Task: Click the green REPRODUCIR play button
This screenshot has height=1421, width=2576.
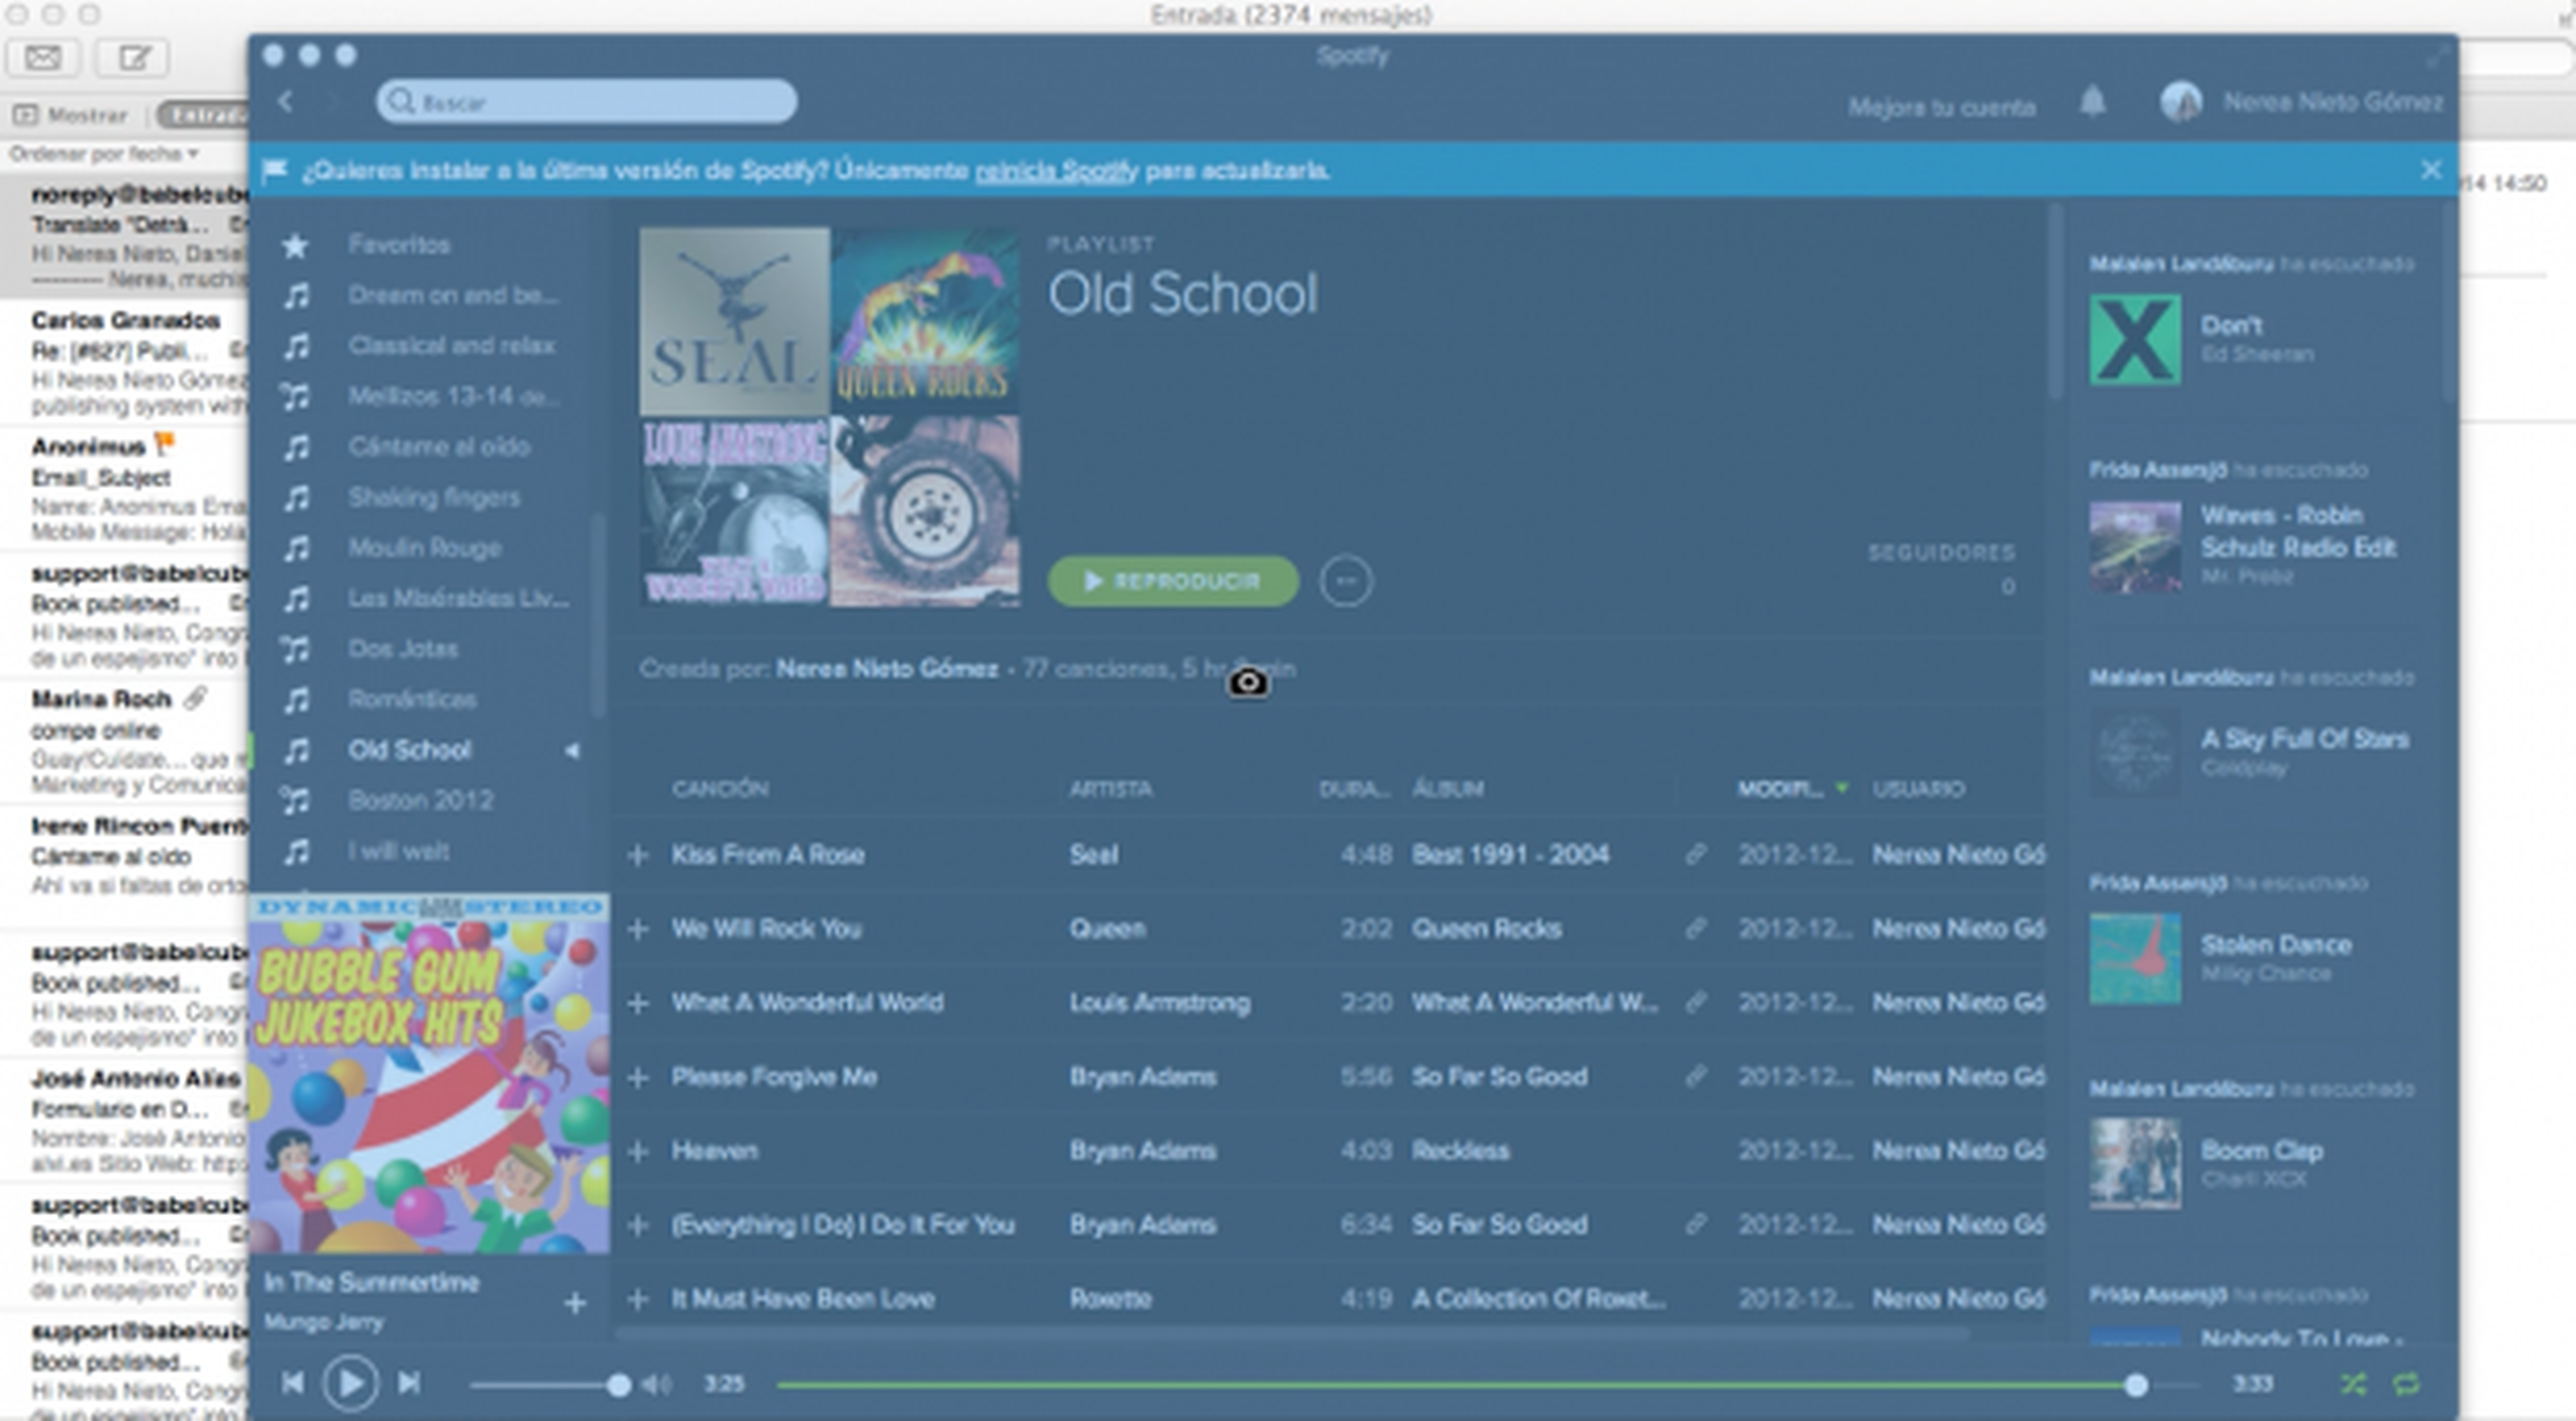Action: 1173,581
